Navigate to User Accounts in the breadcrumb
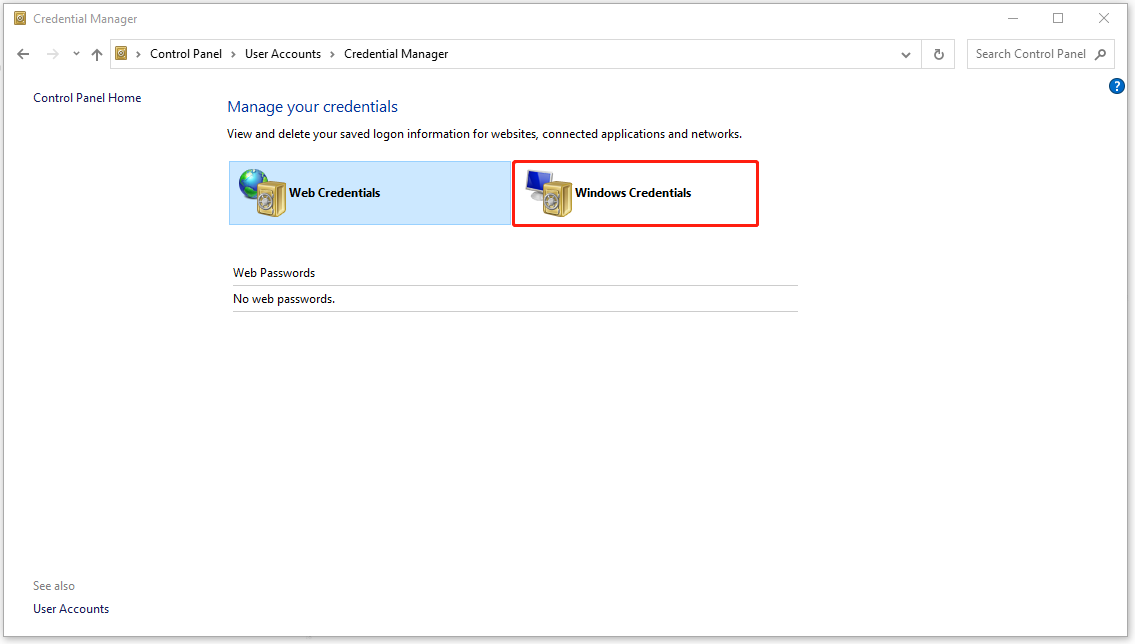The image size is (1135, 644). 283,53
